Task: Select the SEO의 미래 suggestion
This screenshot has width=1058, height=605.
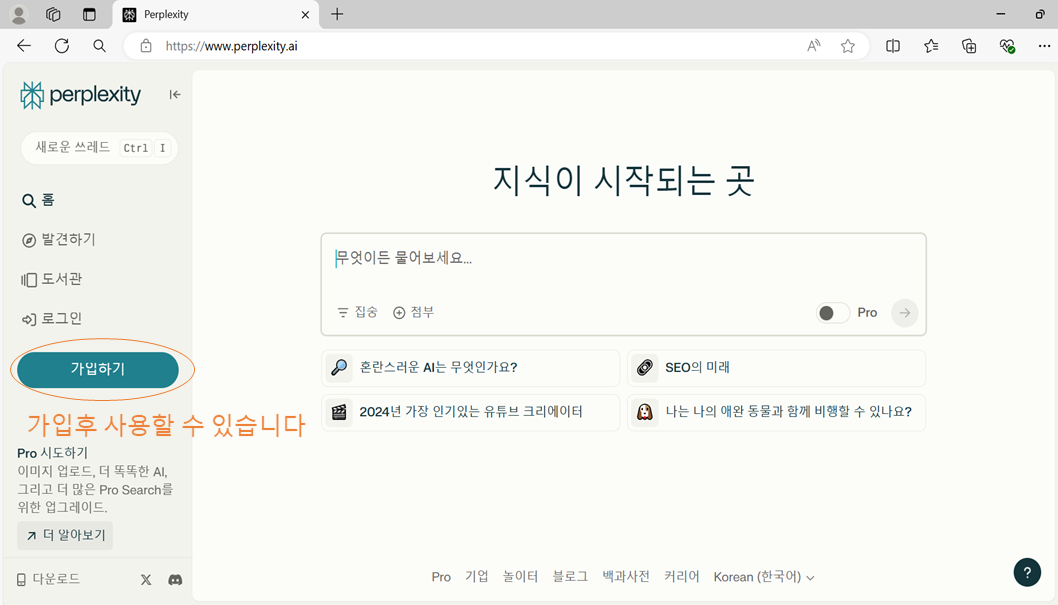Action: pos(776,368)
